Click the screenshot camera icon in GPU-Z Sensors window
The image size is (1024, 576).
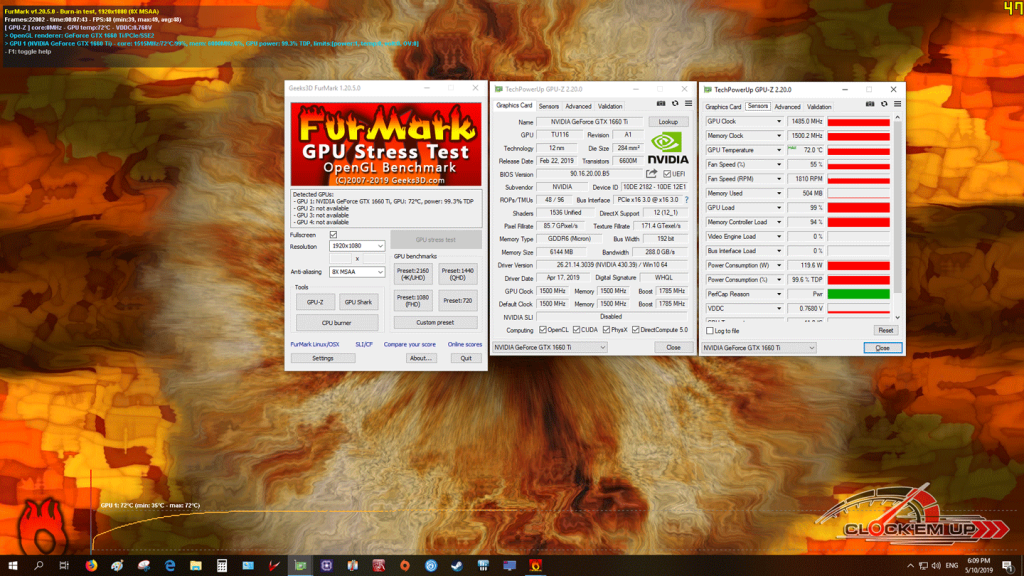point(870,104)
